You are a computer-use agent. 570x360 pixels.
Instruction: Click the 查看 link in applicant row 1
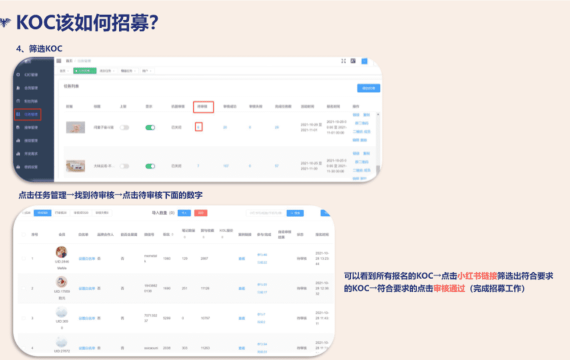[241, 259]
